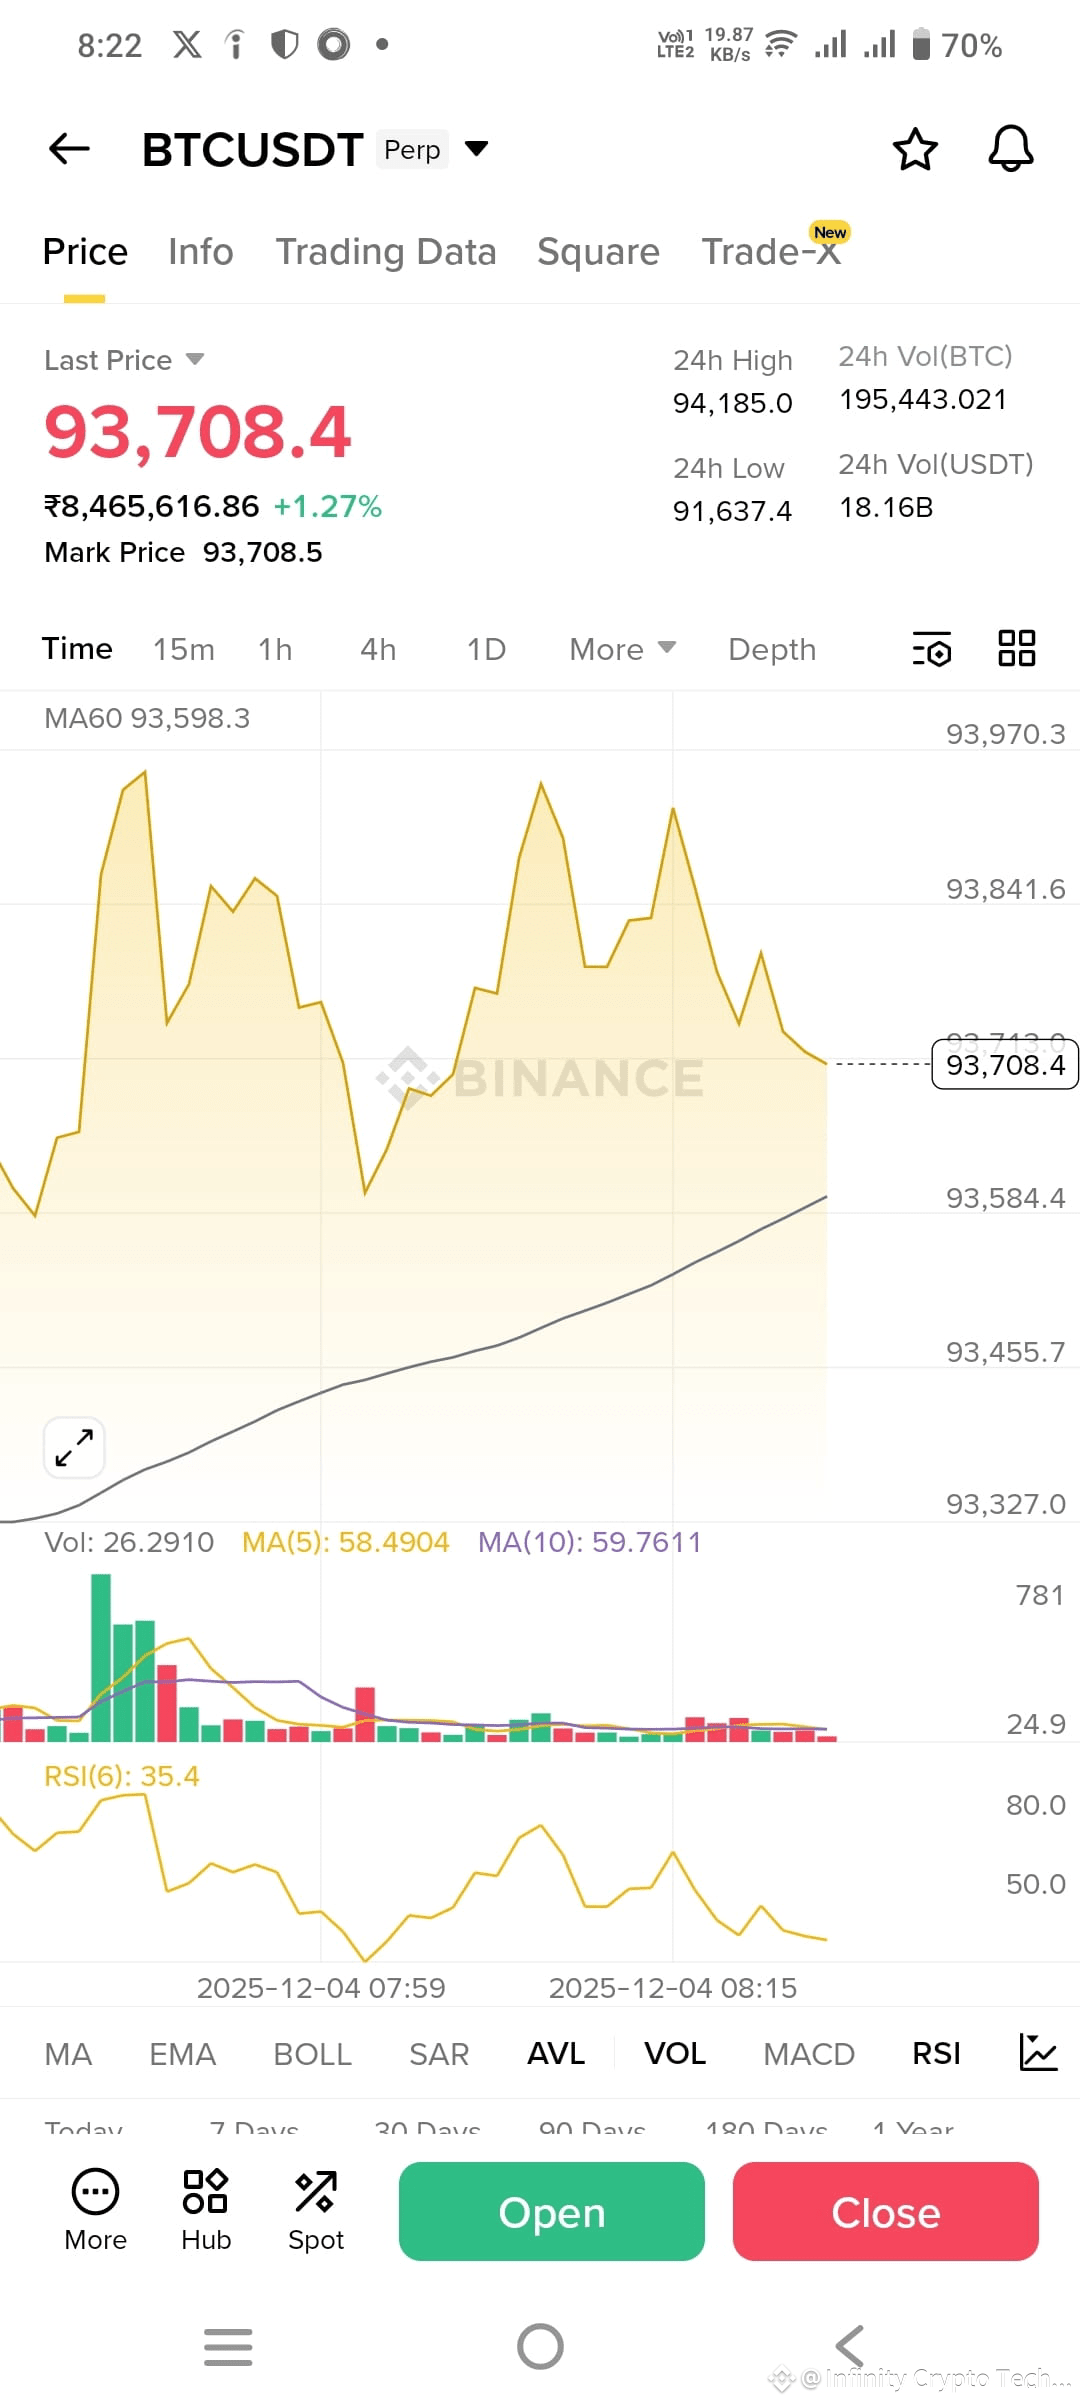Tap the red Close button
The height and width of the screenshot is (2404, 1080).
coord(886,2211)
